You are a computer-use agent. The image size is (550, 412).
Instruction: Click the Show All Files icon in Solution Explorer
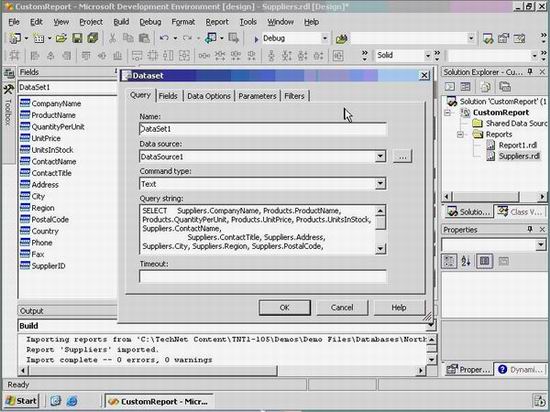[x=505, y=87]
